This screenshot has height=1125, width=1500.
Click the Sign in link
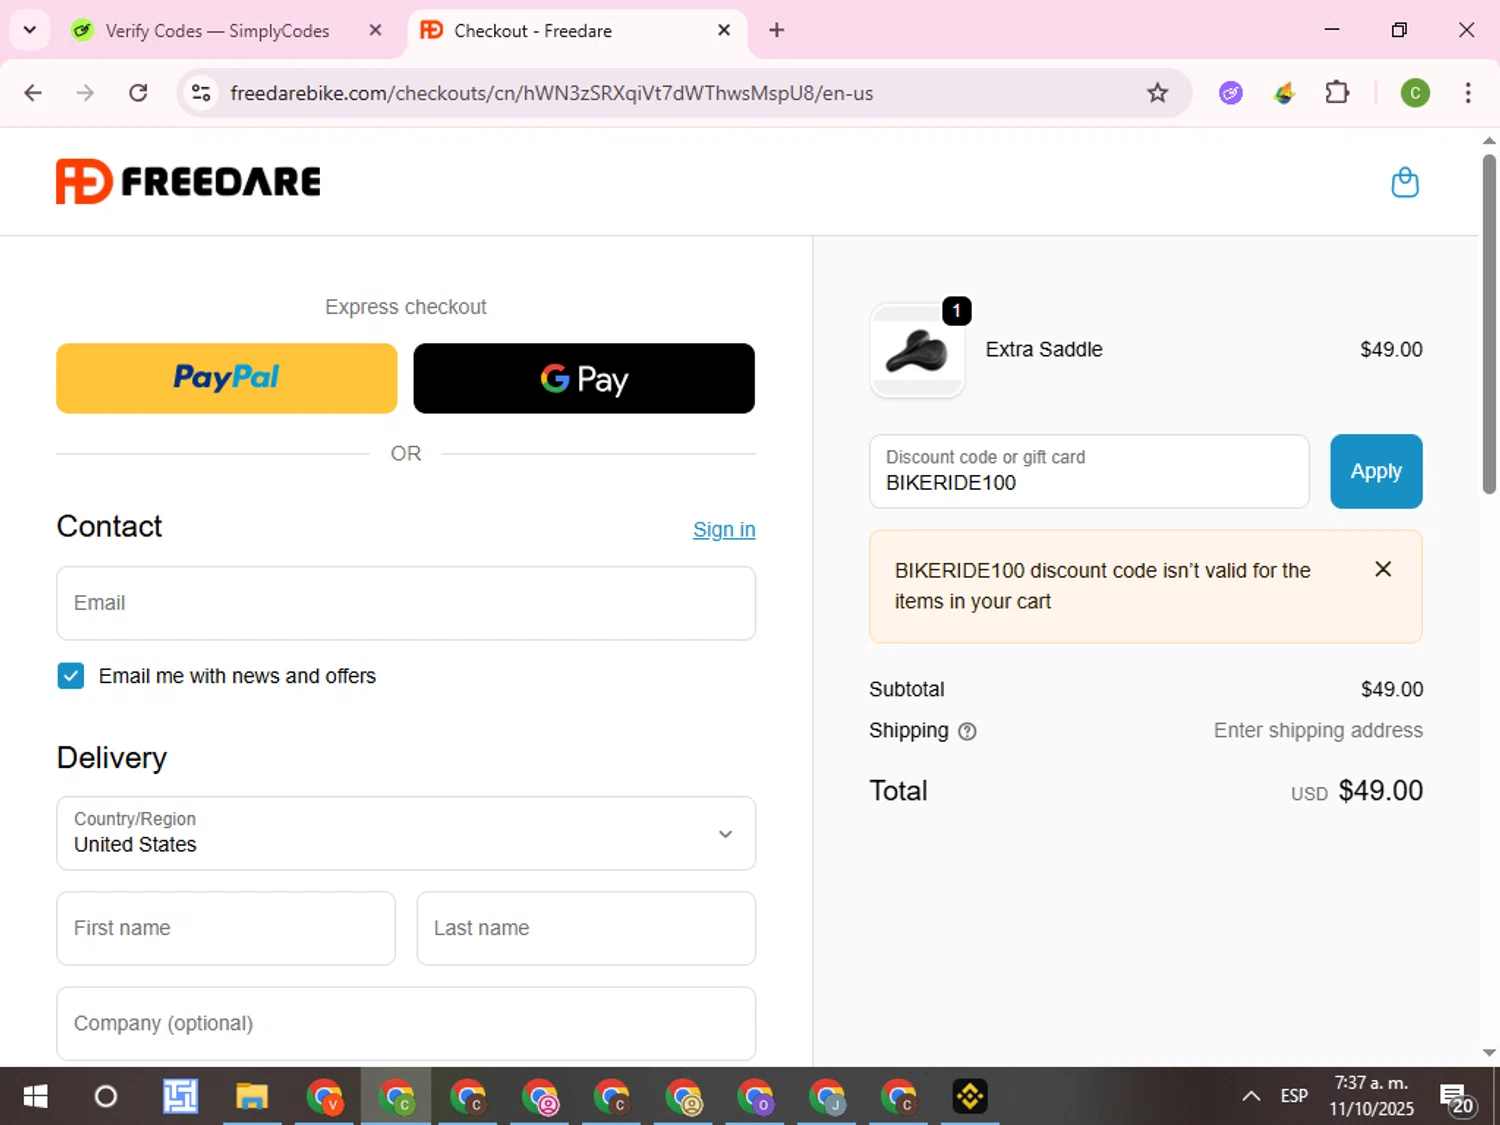(x=724, y=530)
